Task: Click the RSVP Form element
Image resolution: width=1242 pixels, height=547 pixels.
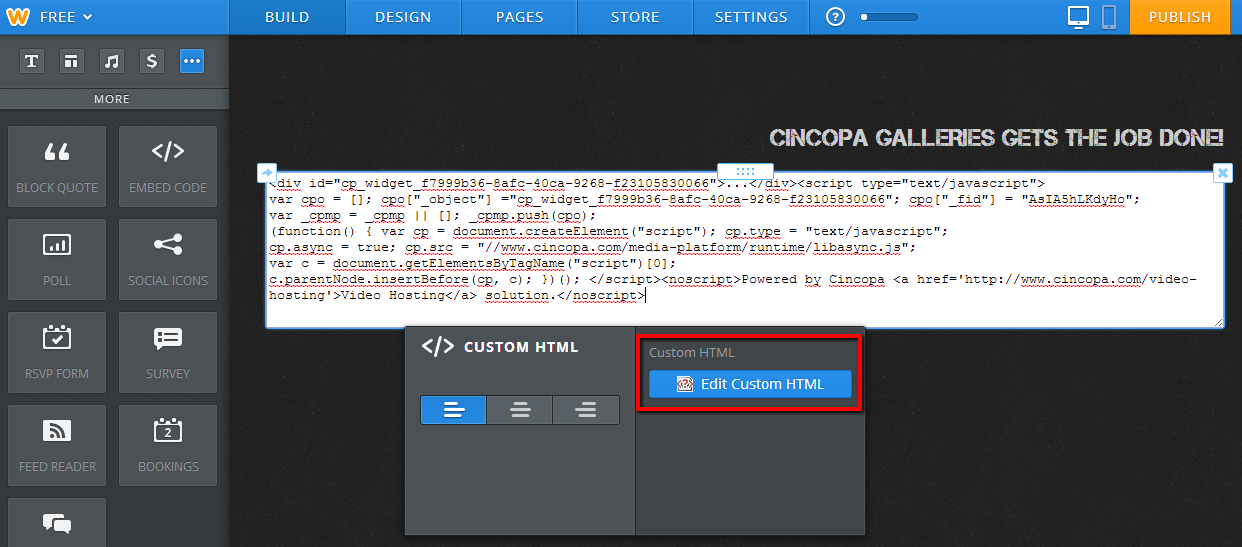Action: pyautogui.click(x=57, y=352)
